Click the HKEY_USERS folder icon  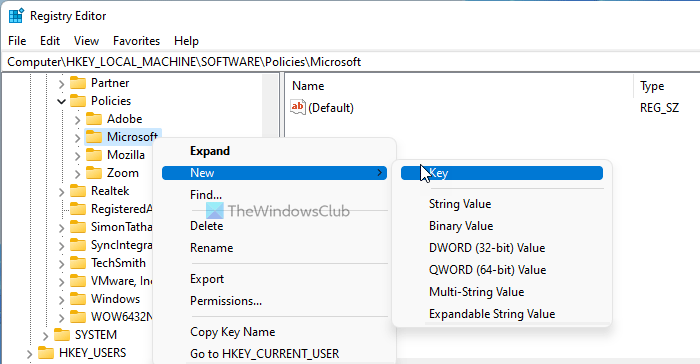point(46,353)
